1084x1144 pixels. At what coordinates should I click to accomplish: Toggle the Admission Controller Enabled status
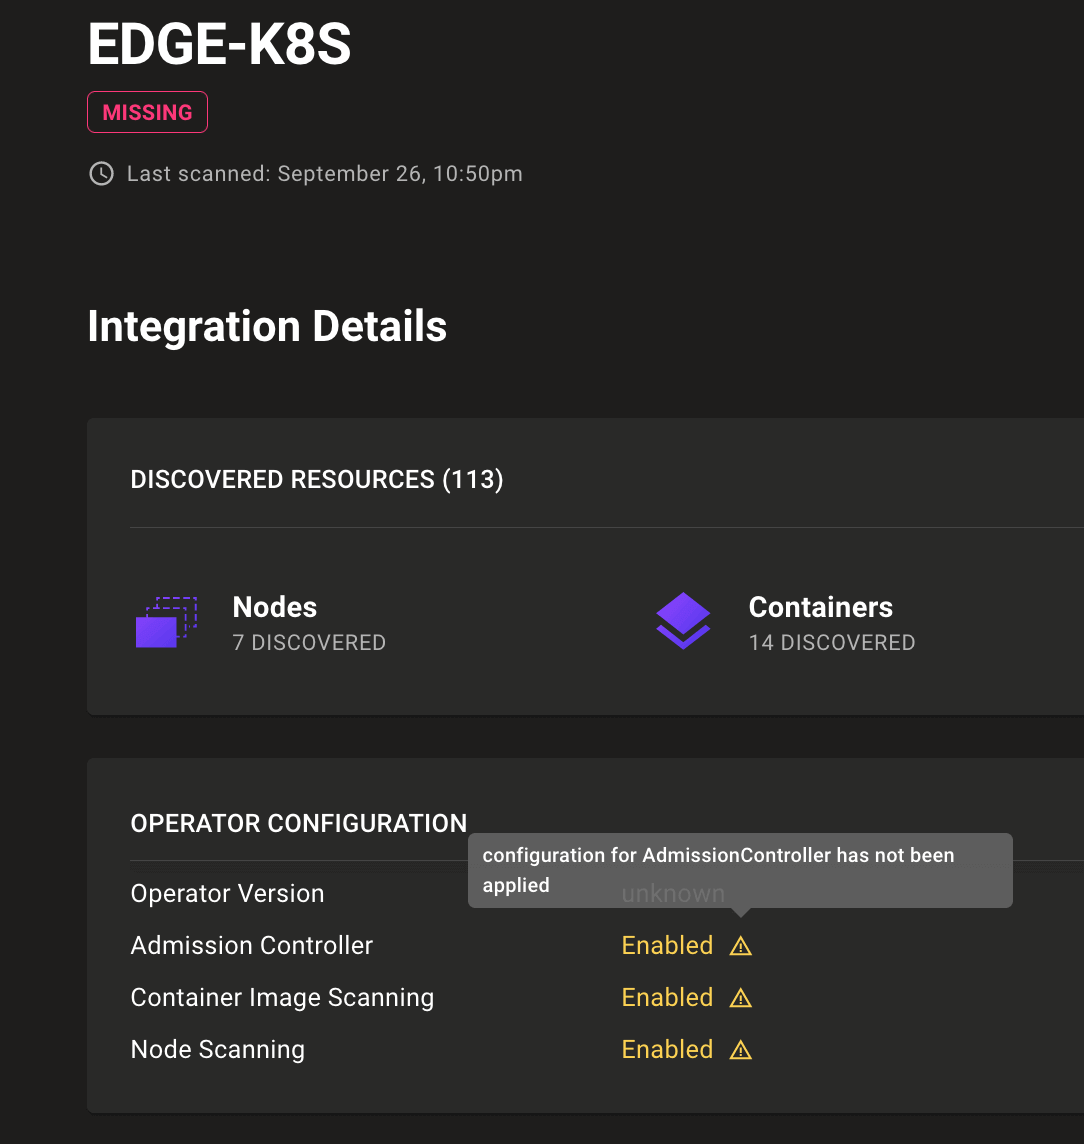[667, 945]
